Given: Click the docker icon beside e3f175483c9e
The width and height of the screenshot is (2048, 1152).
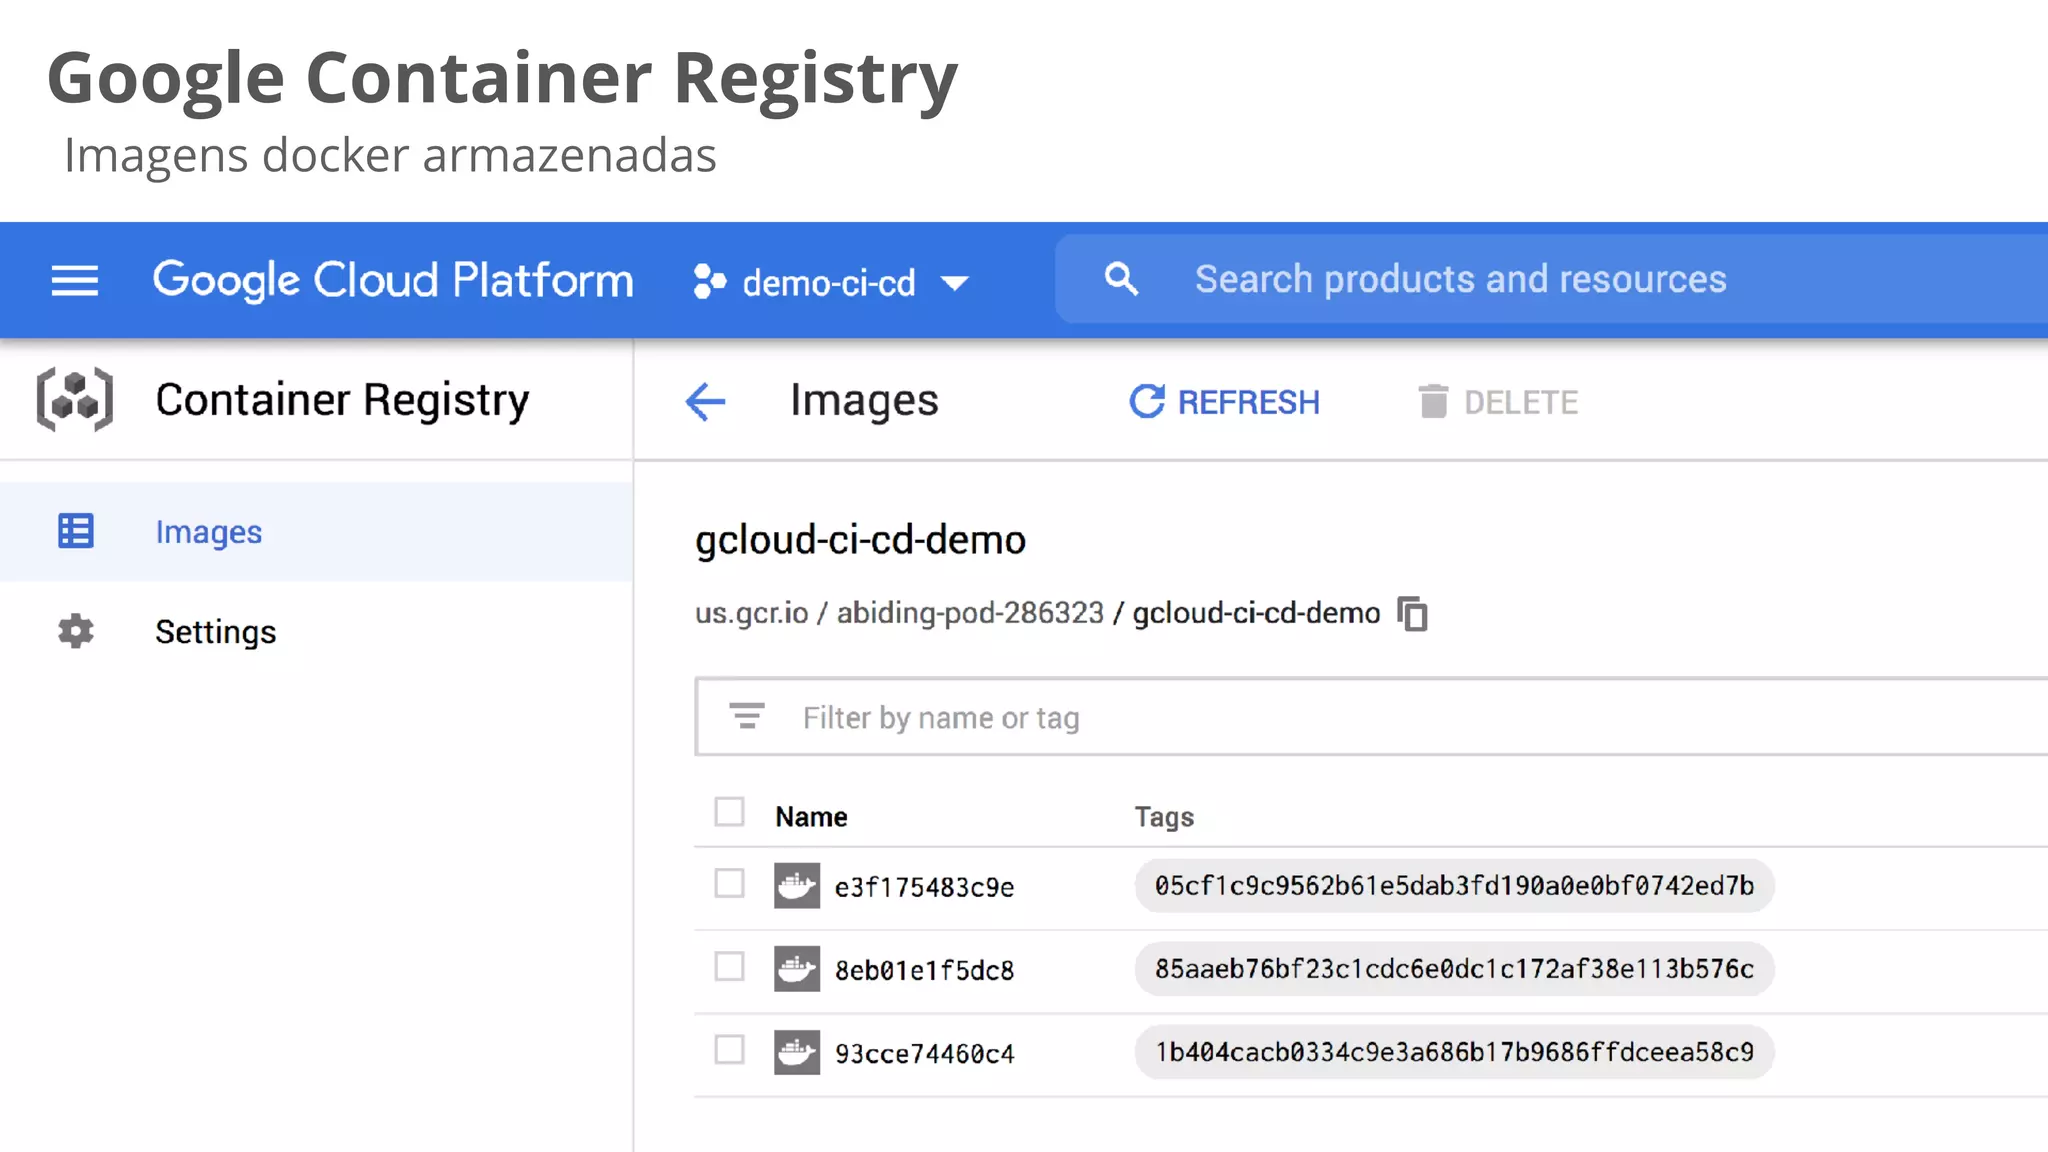Looking at the screenshot, I should 797,886.
